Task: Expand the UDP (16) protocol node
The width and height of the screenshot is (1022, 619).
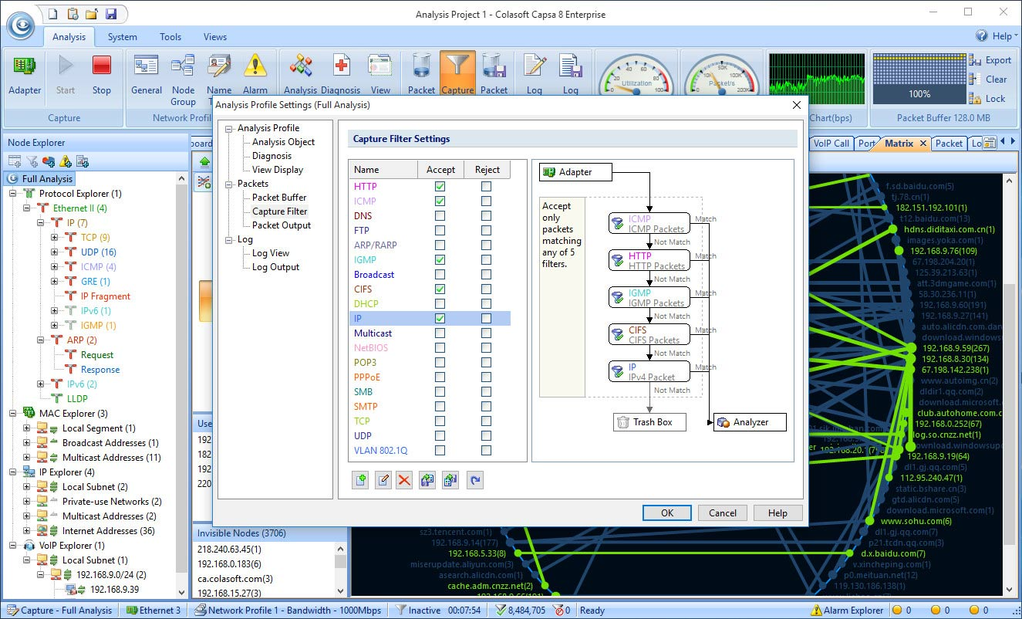Action: coord(55,252)
